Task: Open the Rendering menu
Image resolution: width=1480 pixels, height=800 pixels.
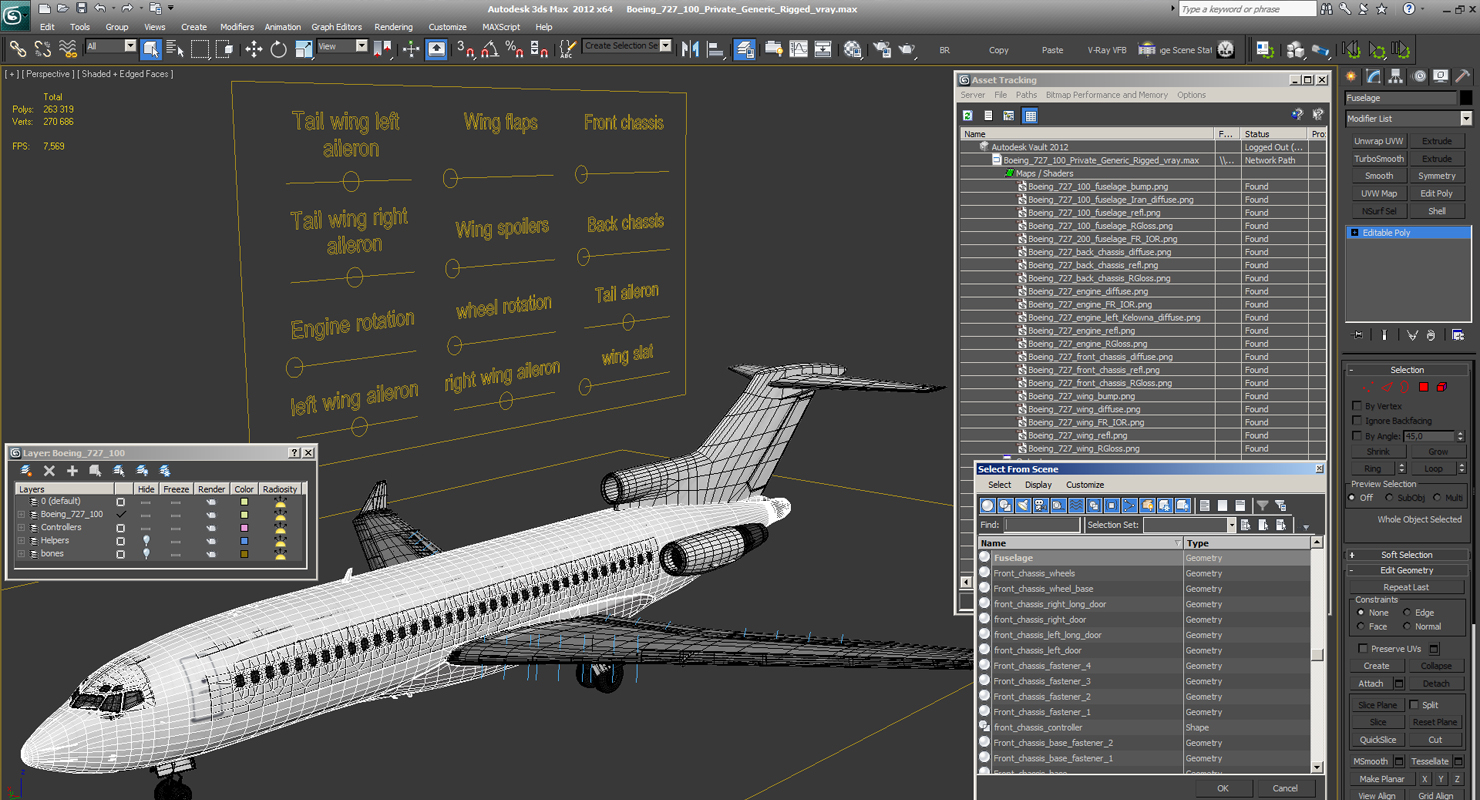Action: click(x=393, y=27)
